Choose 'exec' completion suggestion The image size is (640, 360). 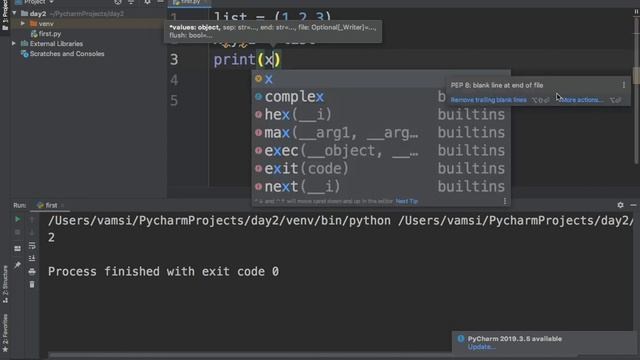click(380, 151)
